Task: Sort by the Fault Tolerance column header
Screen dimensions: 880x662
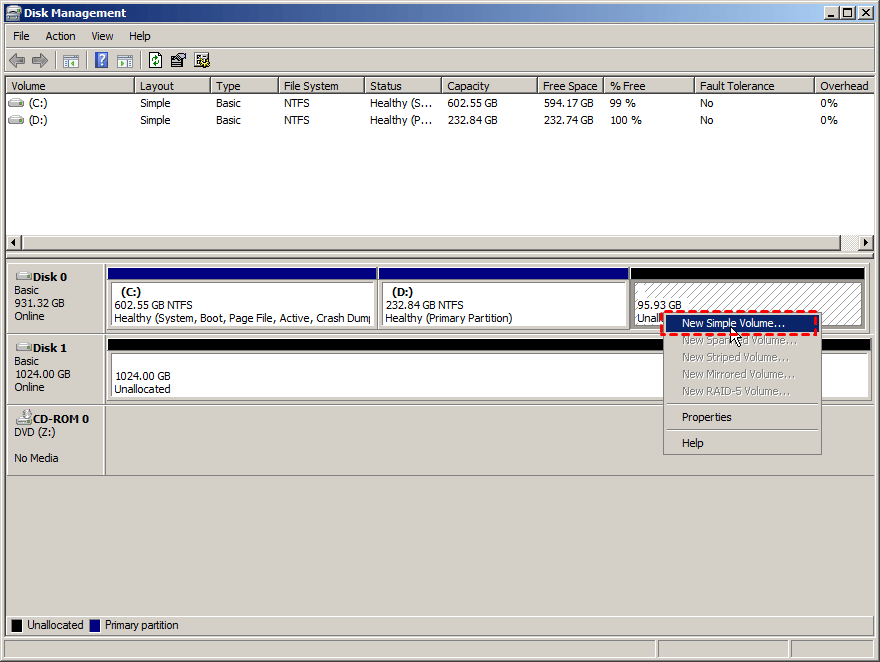Action: click(754, 86)
